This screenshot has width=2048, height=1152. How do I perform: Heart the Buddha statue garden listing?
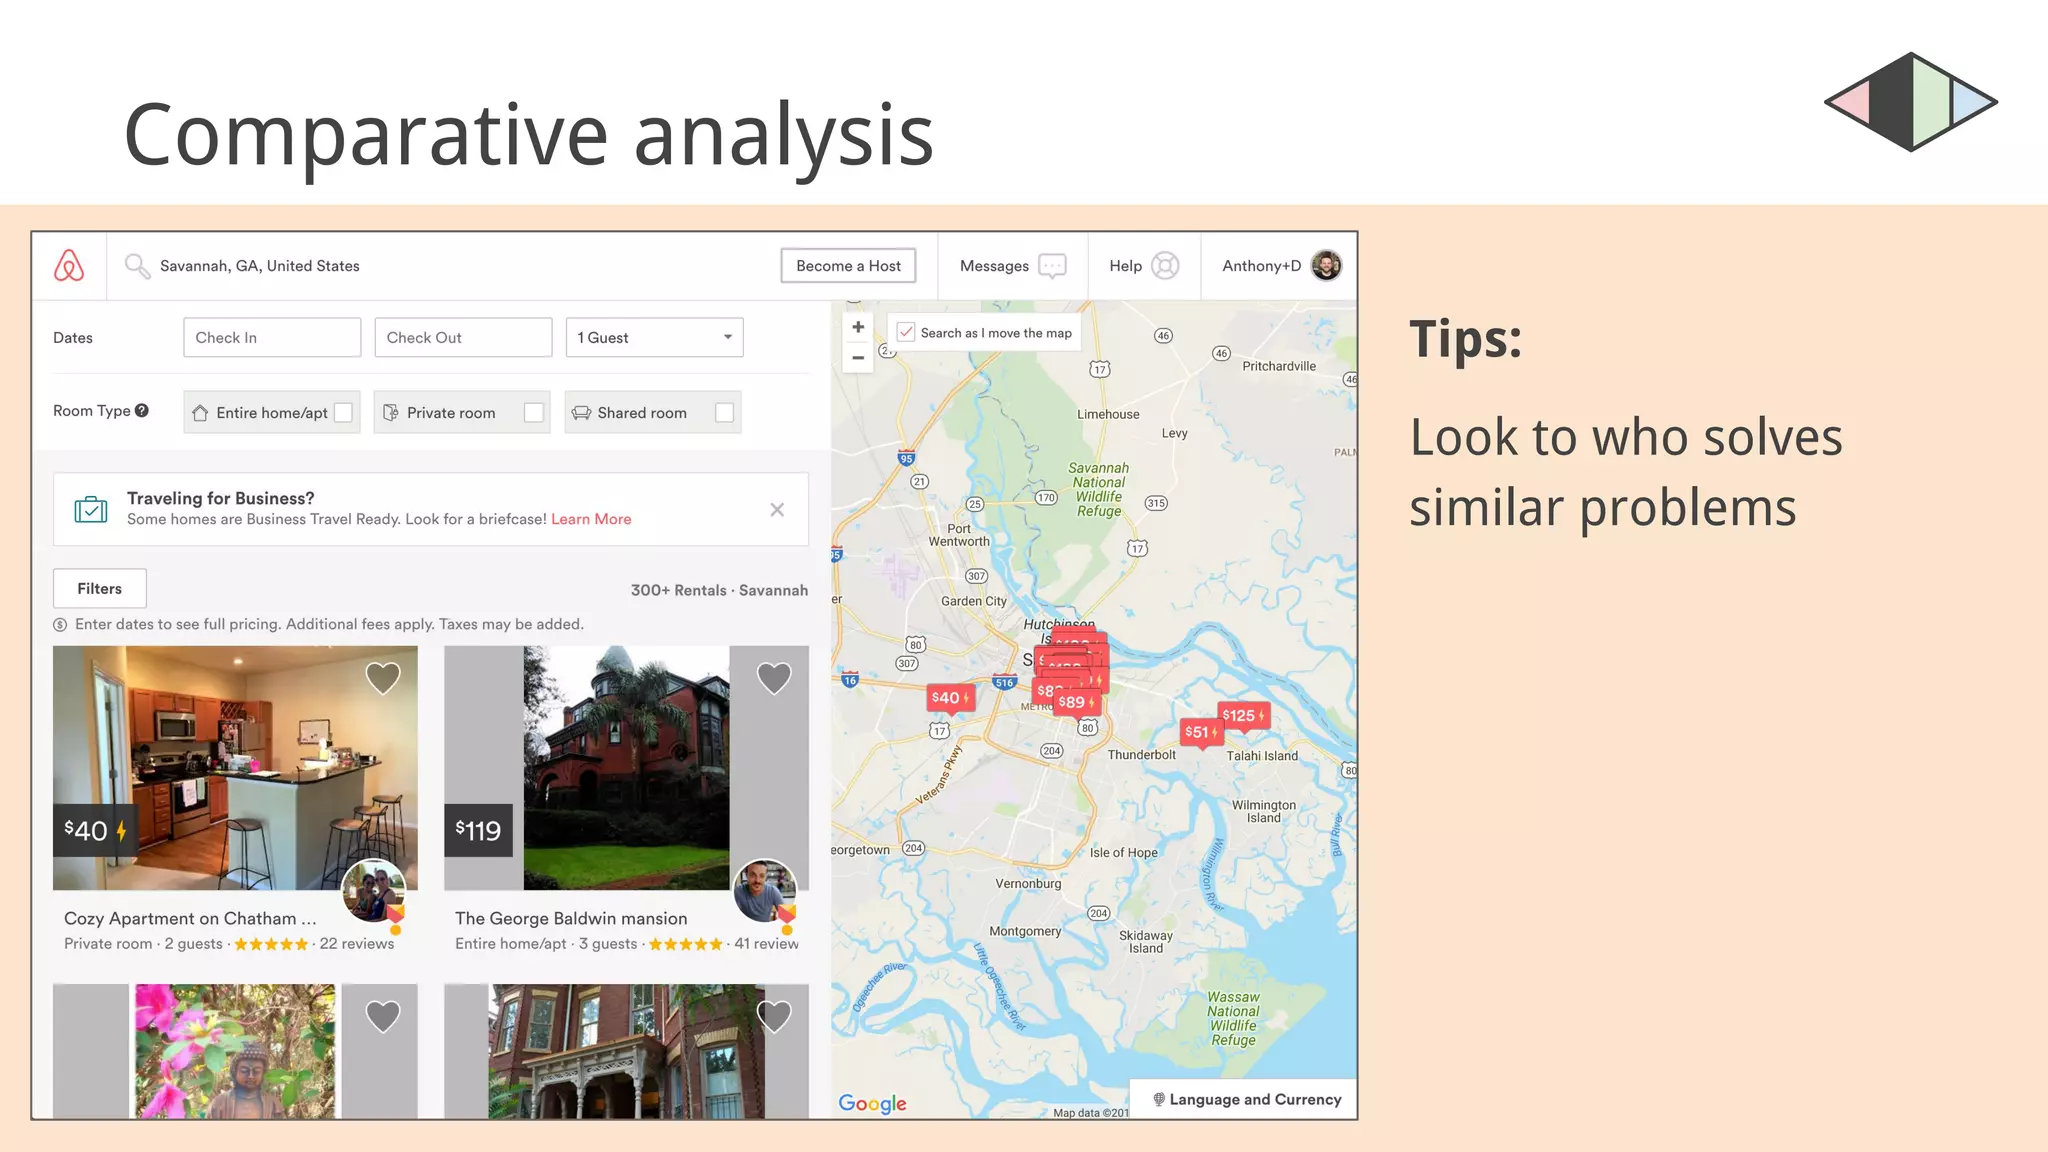point(383,1016)
